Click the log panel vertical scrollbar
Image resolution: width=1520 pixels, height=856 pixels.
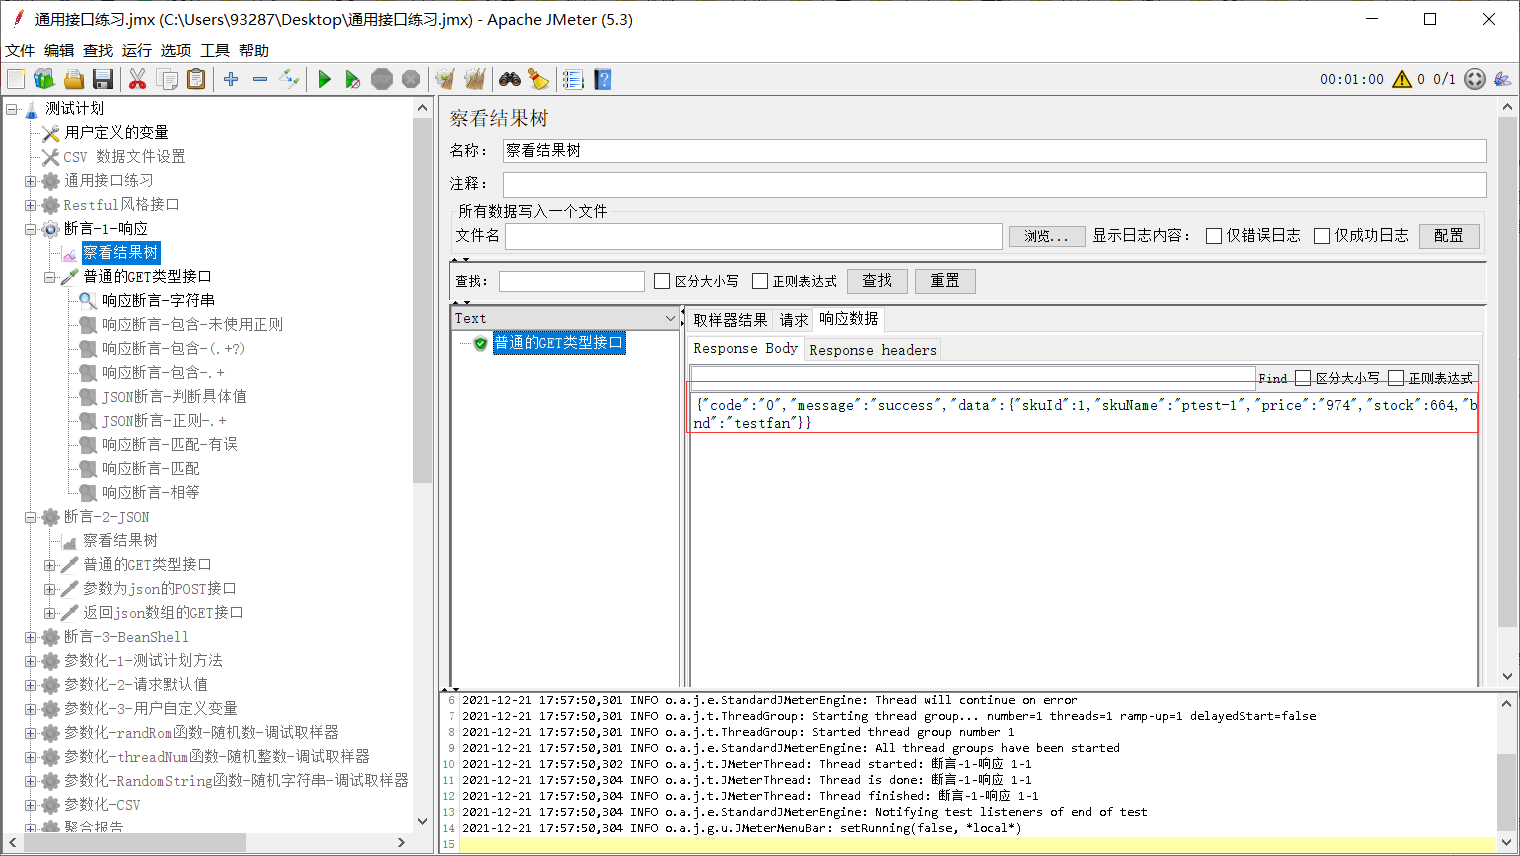pyautogui.click(x=1507, y=792)
